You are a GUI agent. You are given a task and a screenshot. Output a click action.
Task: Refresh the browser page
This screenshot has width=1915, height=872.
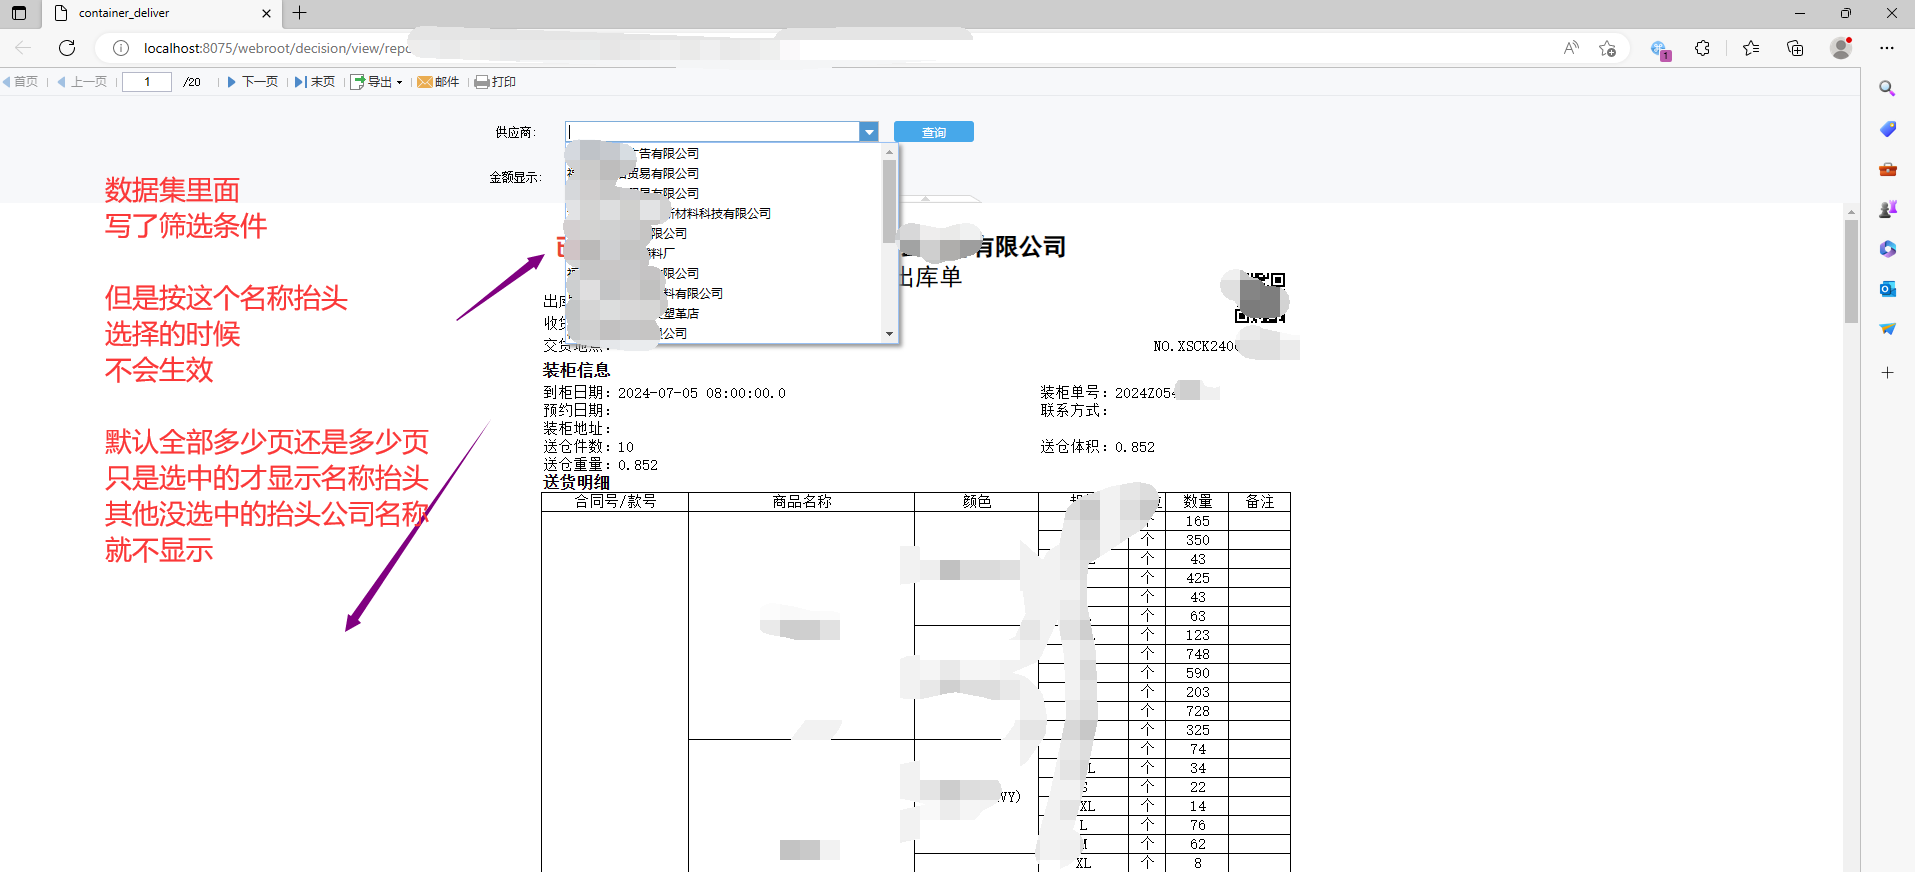coord(67,48)
